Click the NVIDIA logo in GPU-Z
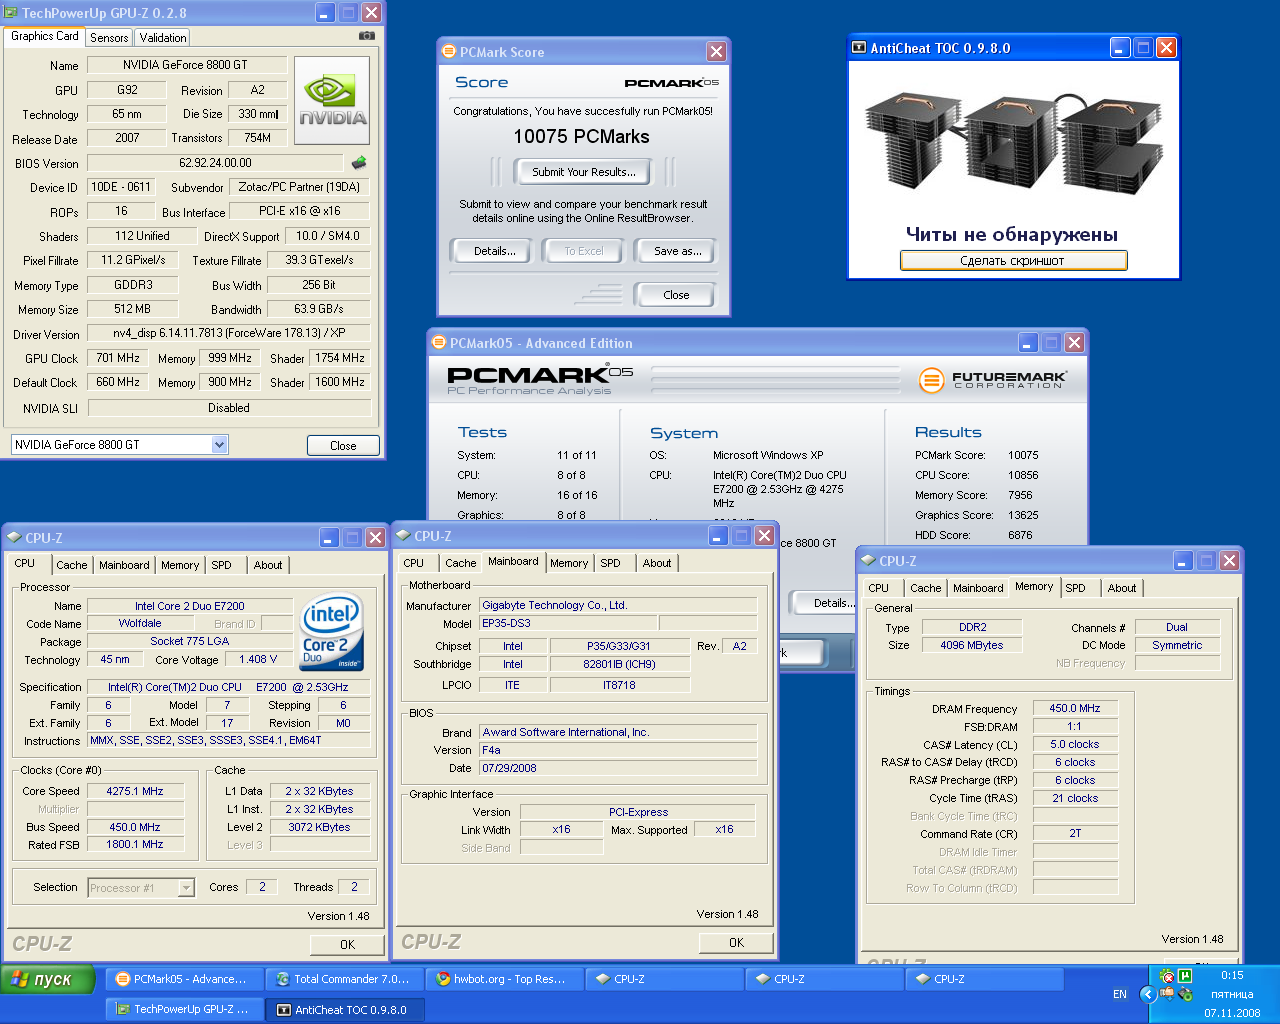The height and width of the screenshot is (1024, 1280). click(x=333, y=100)
